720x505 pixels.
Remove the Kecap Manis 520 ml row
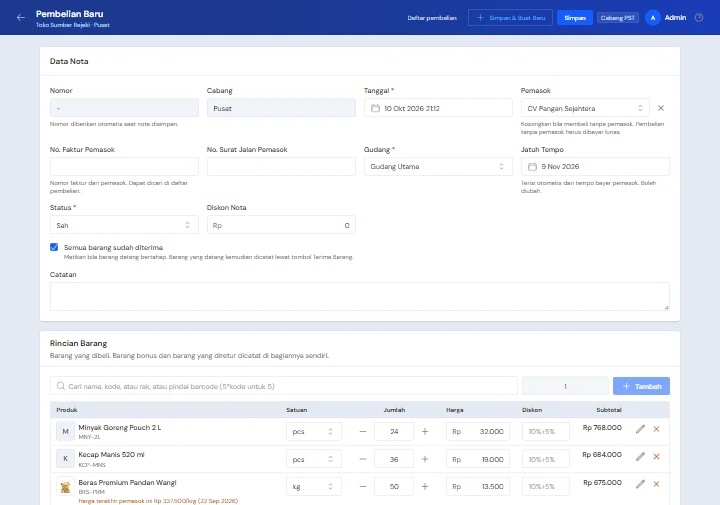click(656, 456)
